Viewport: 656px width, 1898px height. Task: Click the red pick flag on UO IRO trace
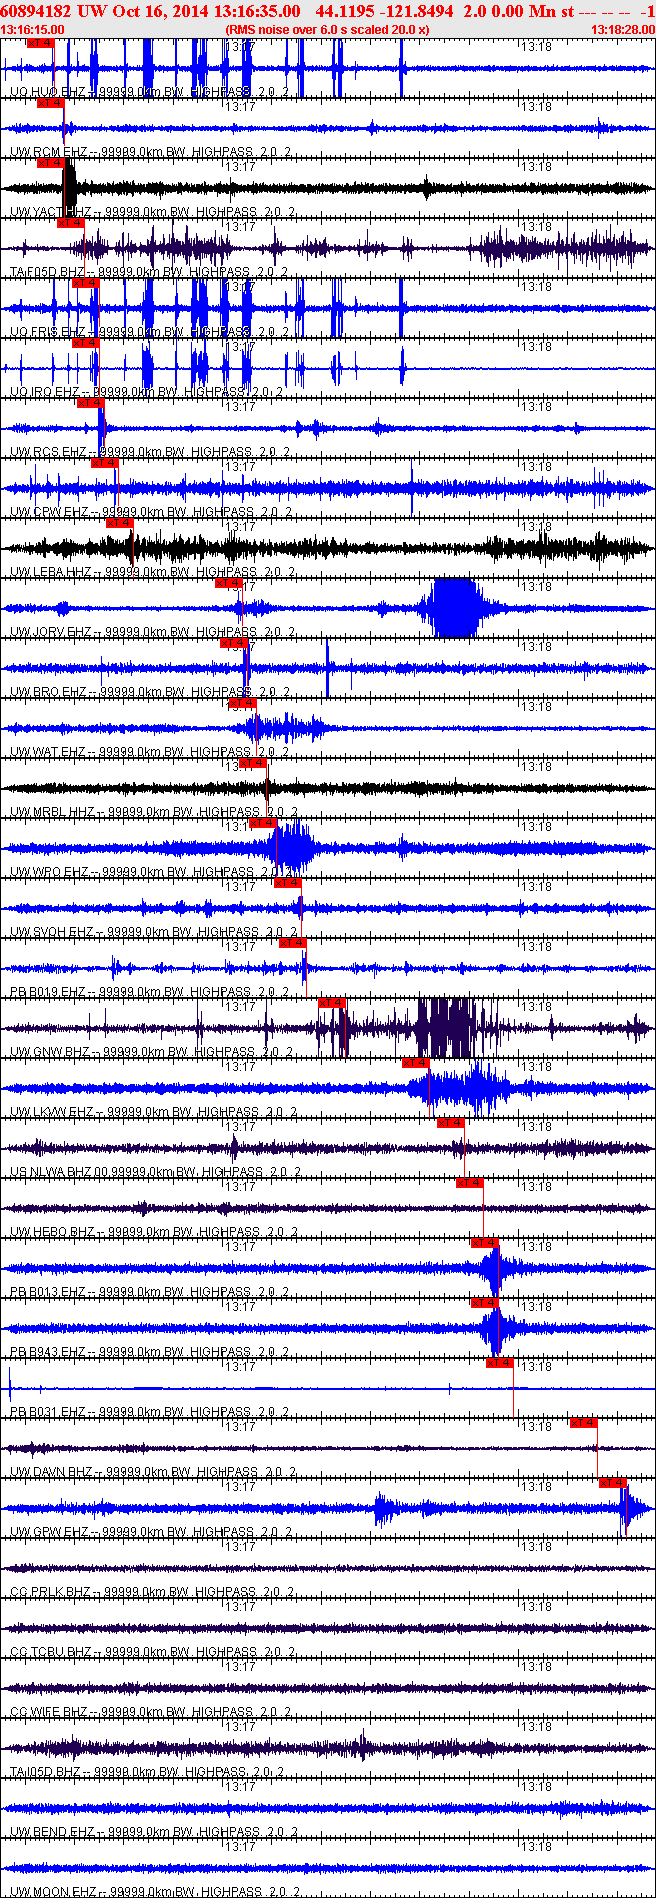tap(86, 343)
